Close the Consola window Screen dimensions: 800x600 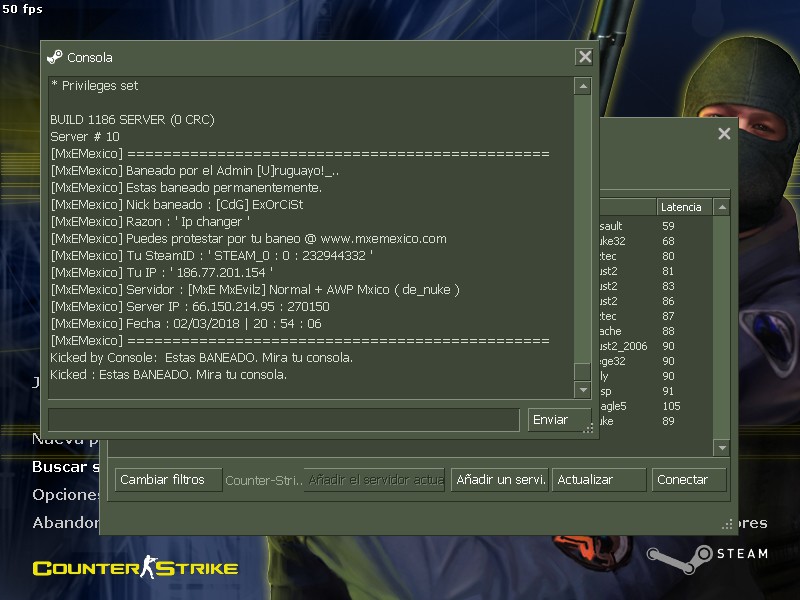coord(585,57)
